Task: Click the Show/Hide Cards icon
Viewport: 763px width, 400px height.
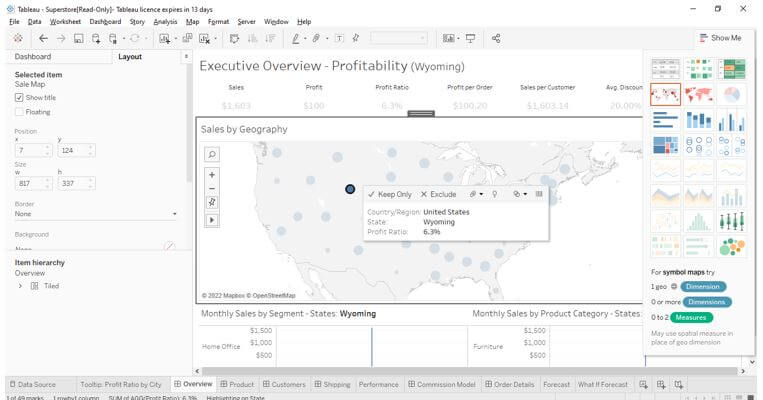Action: [x=448, y=38]
